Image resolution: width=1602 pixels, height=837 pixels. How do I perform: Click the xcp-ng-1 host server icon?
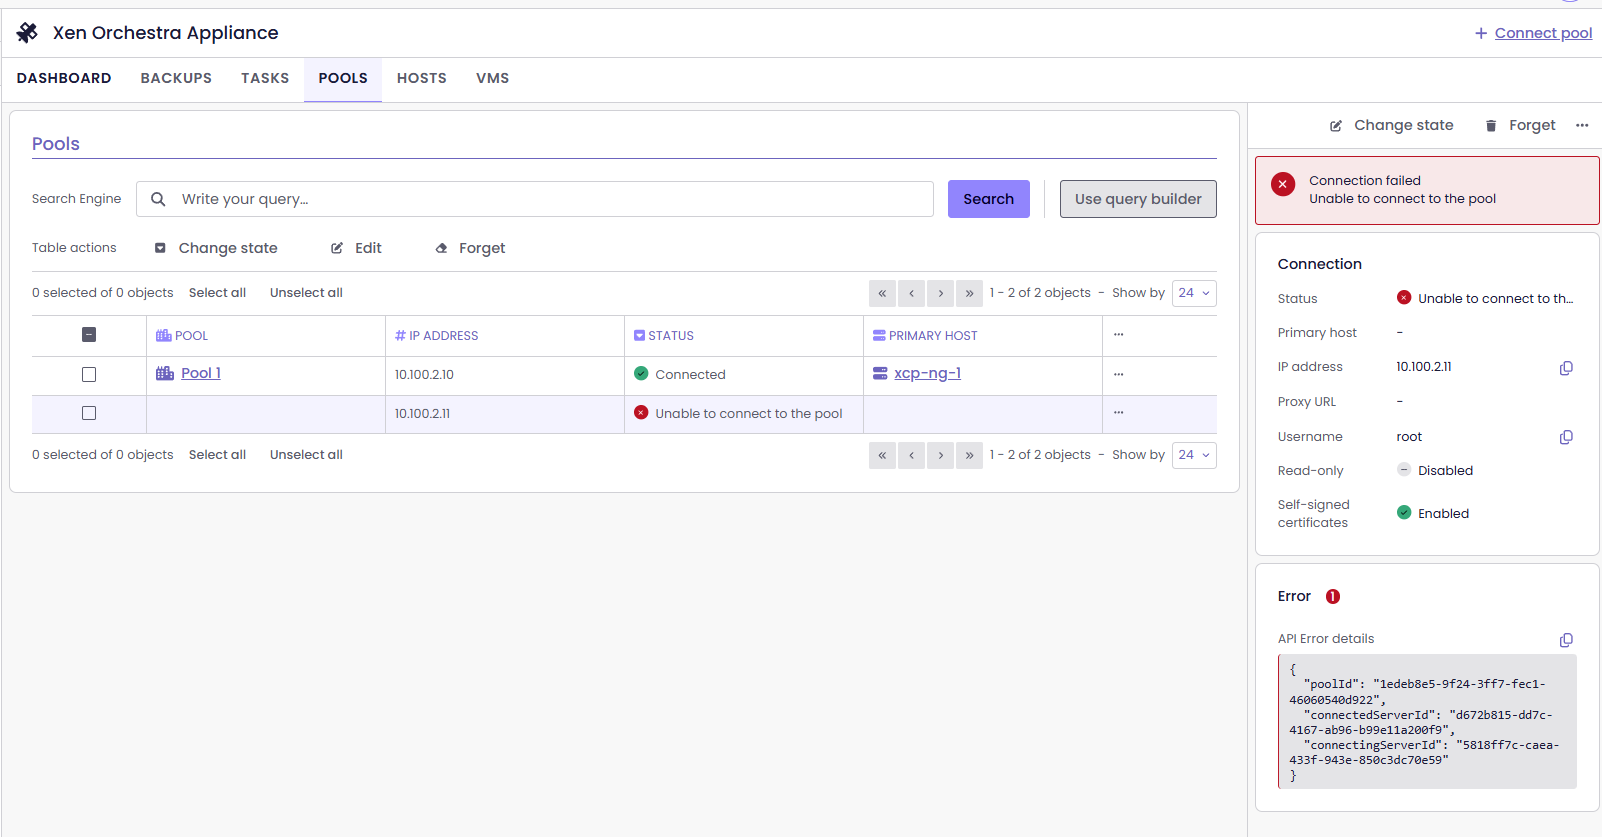click(x=880, y=373)
